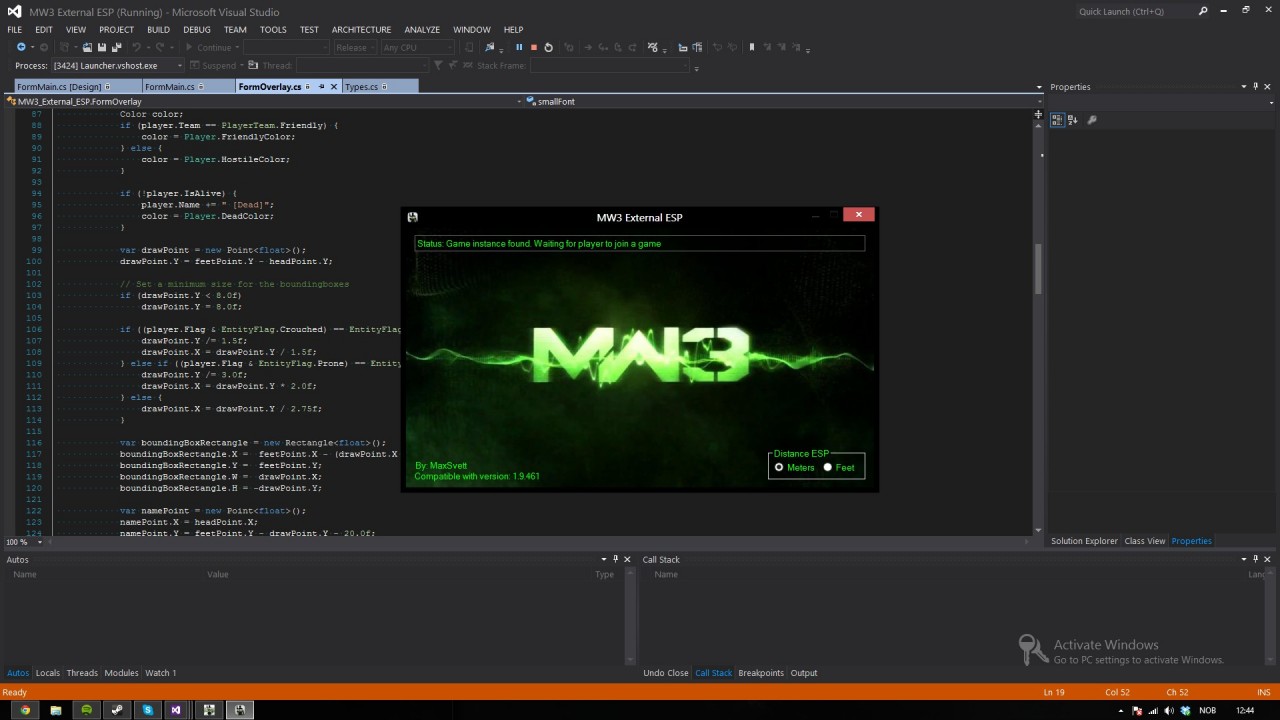Image resolution: width=1280 pixels, height=720 pixels.
Task: Open the Modules tab
Action: click(121, 673)
